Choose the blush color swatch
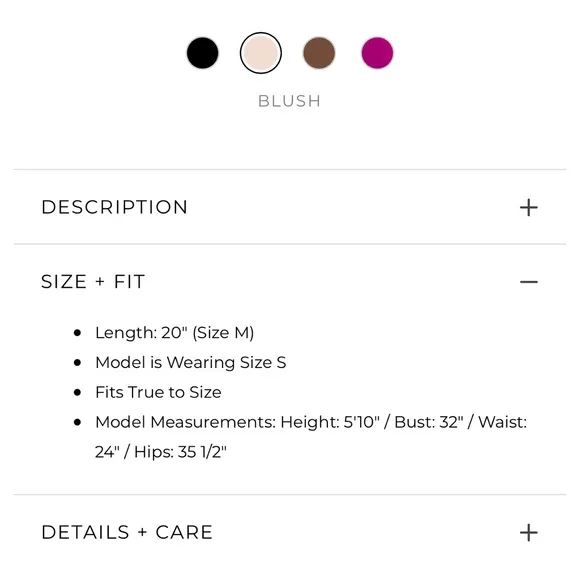The image size is (580, 580). coord(261,53)
